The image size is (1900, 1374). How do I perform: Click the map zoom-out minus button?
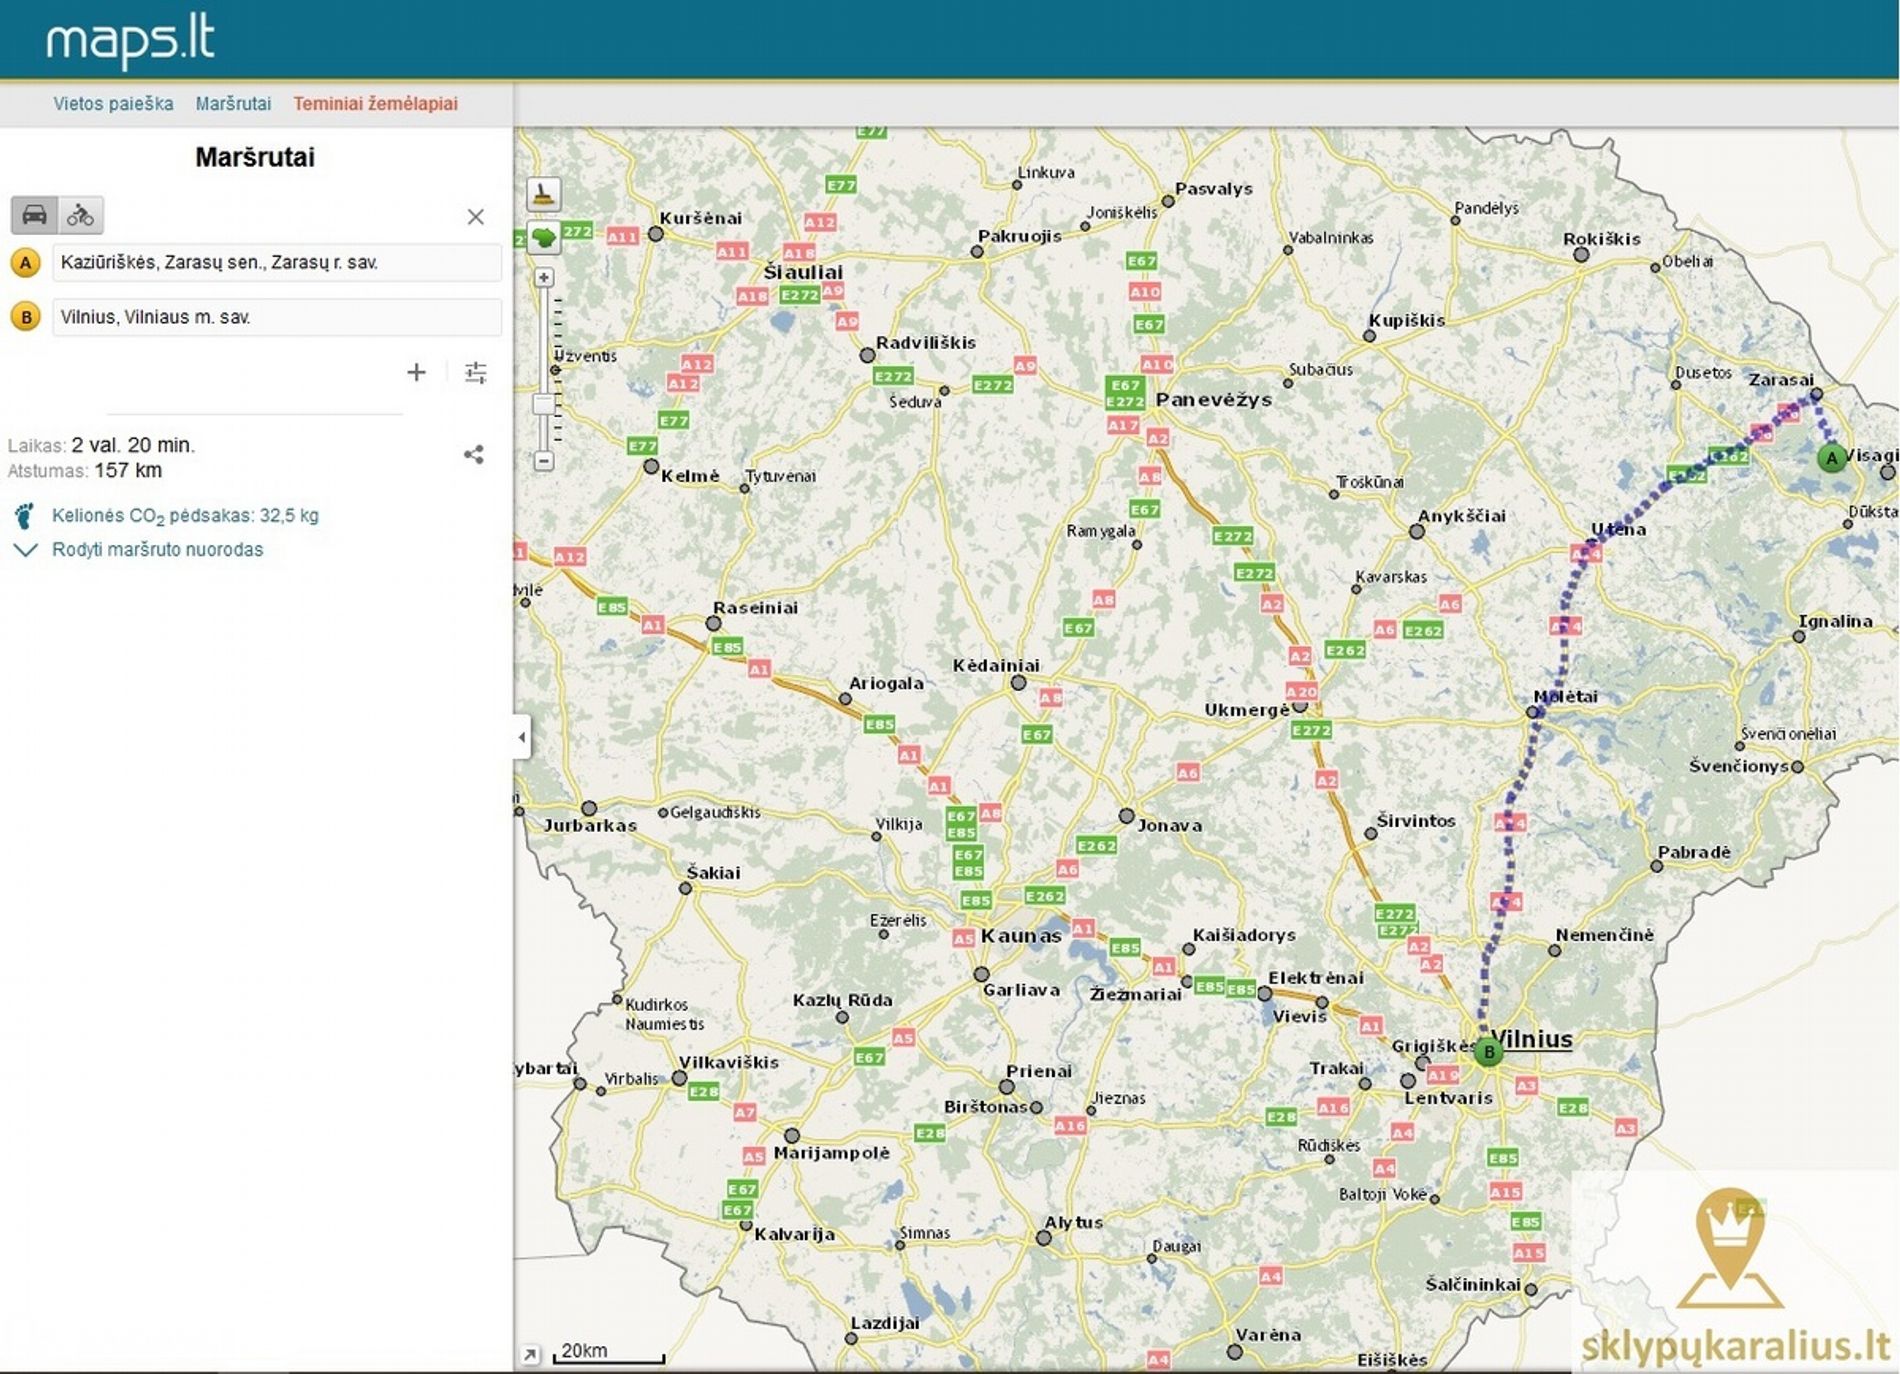tap(543, 461)
